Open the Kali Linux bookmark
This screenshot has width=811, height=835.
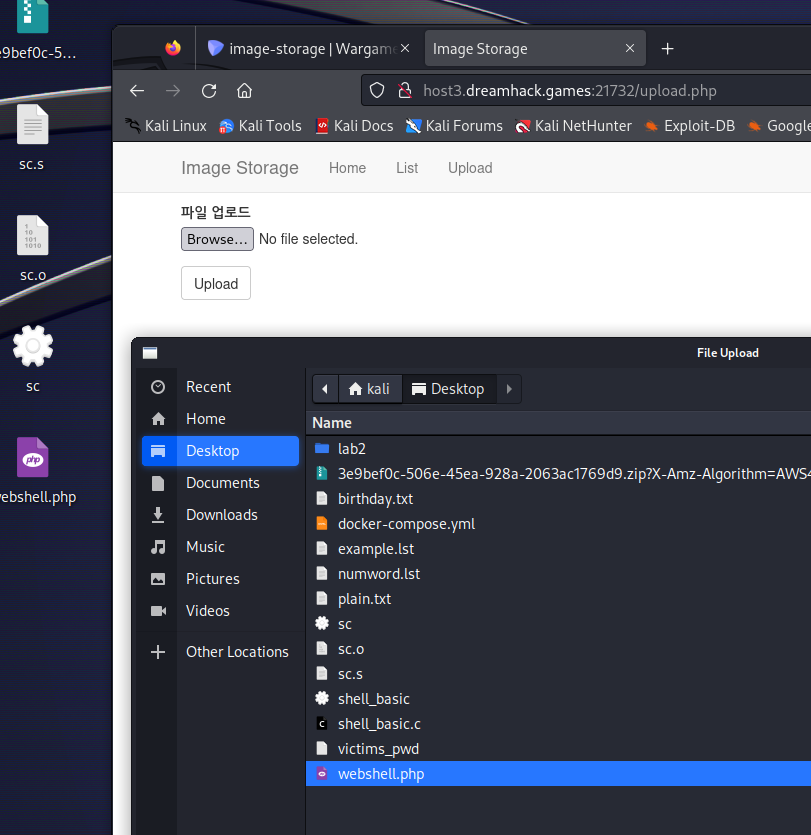click(166, 126)
